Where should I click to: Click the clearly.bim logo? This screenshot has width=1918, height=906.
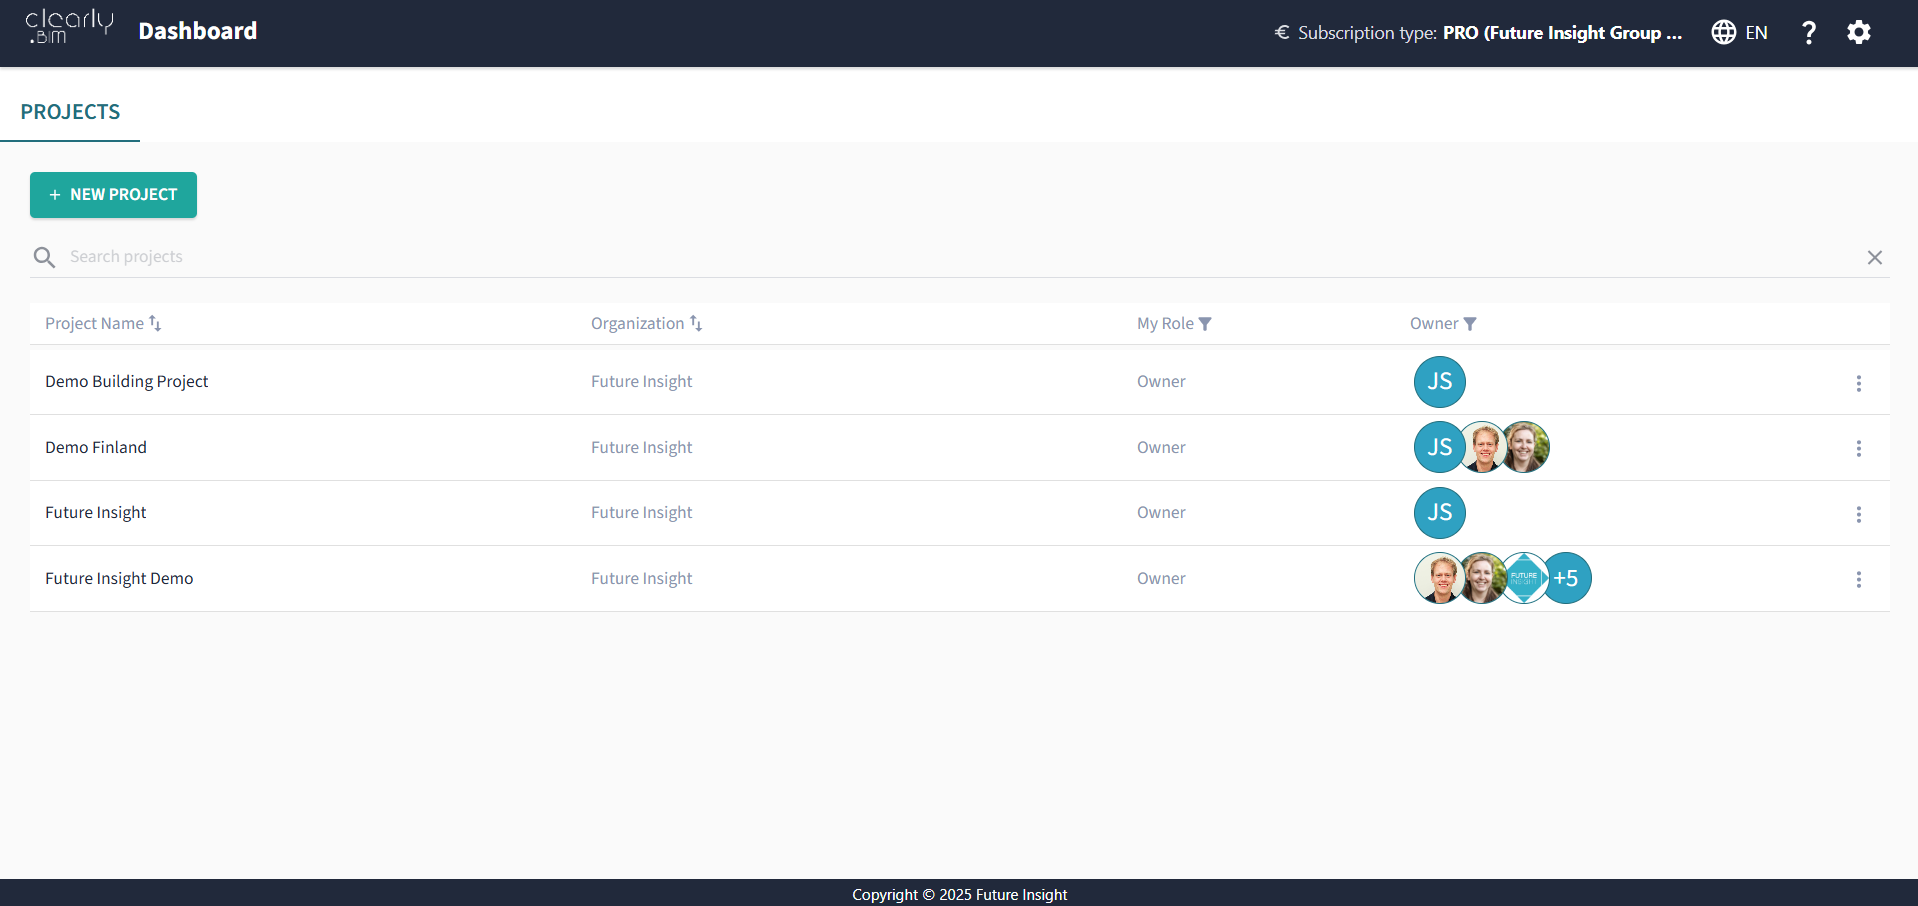(x=69, y=27)
